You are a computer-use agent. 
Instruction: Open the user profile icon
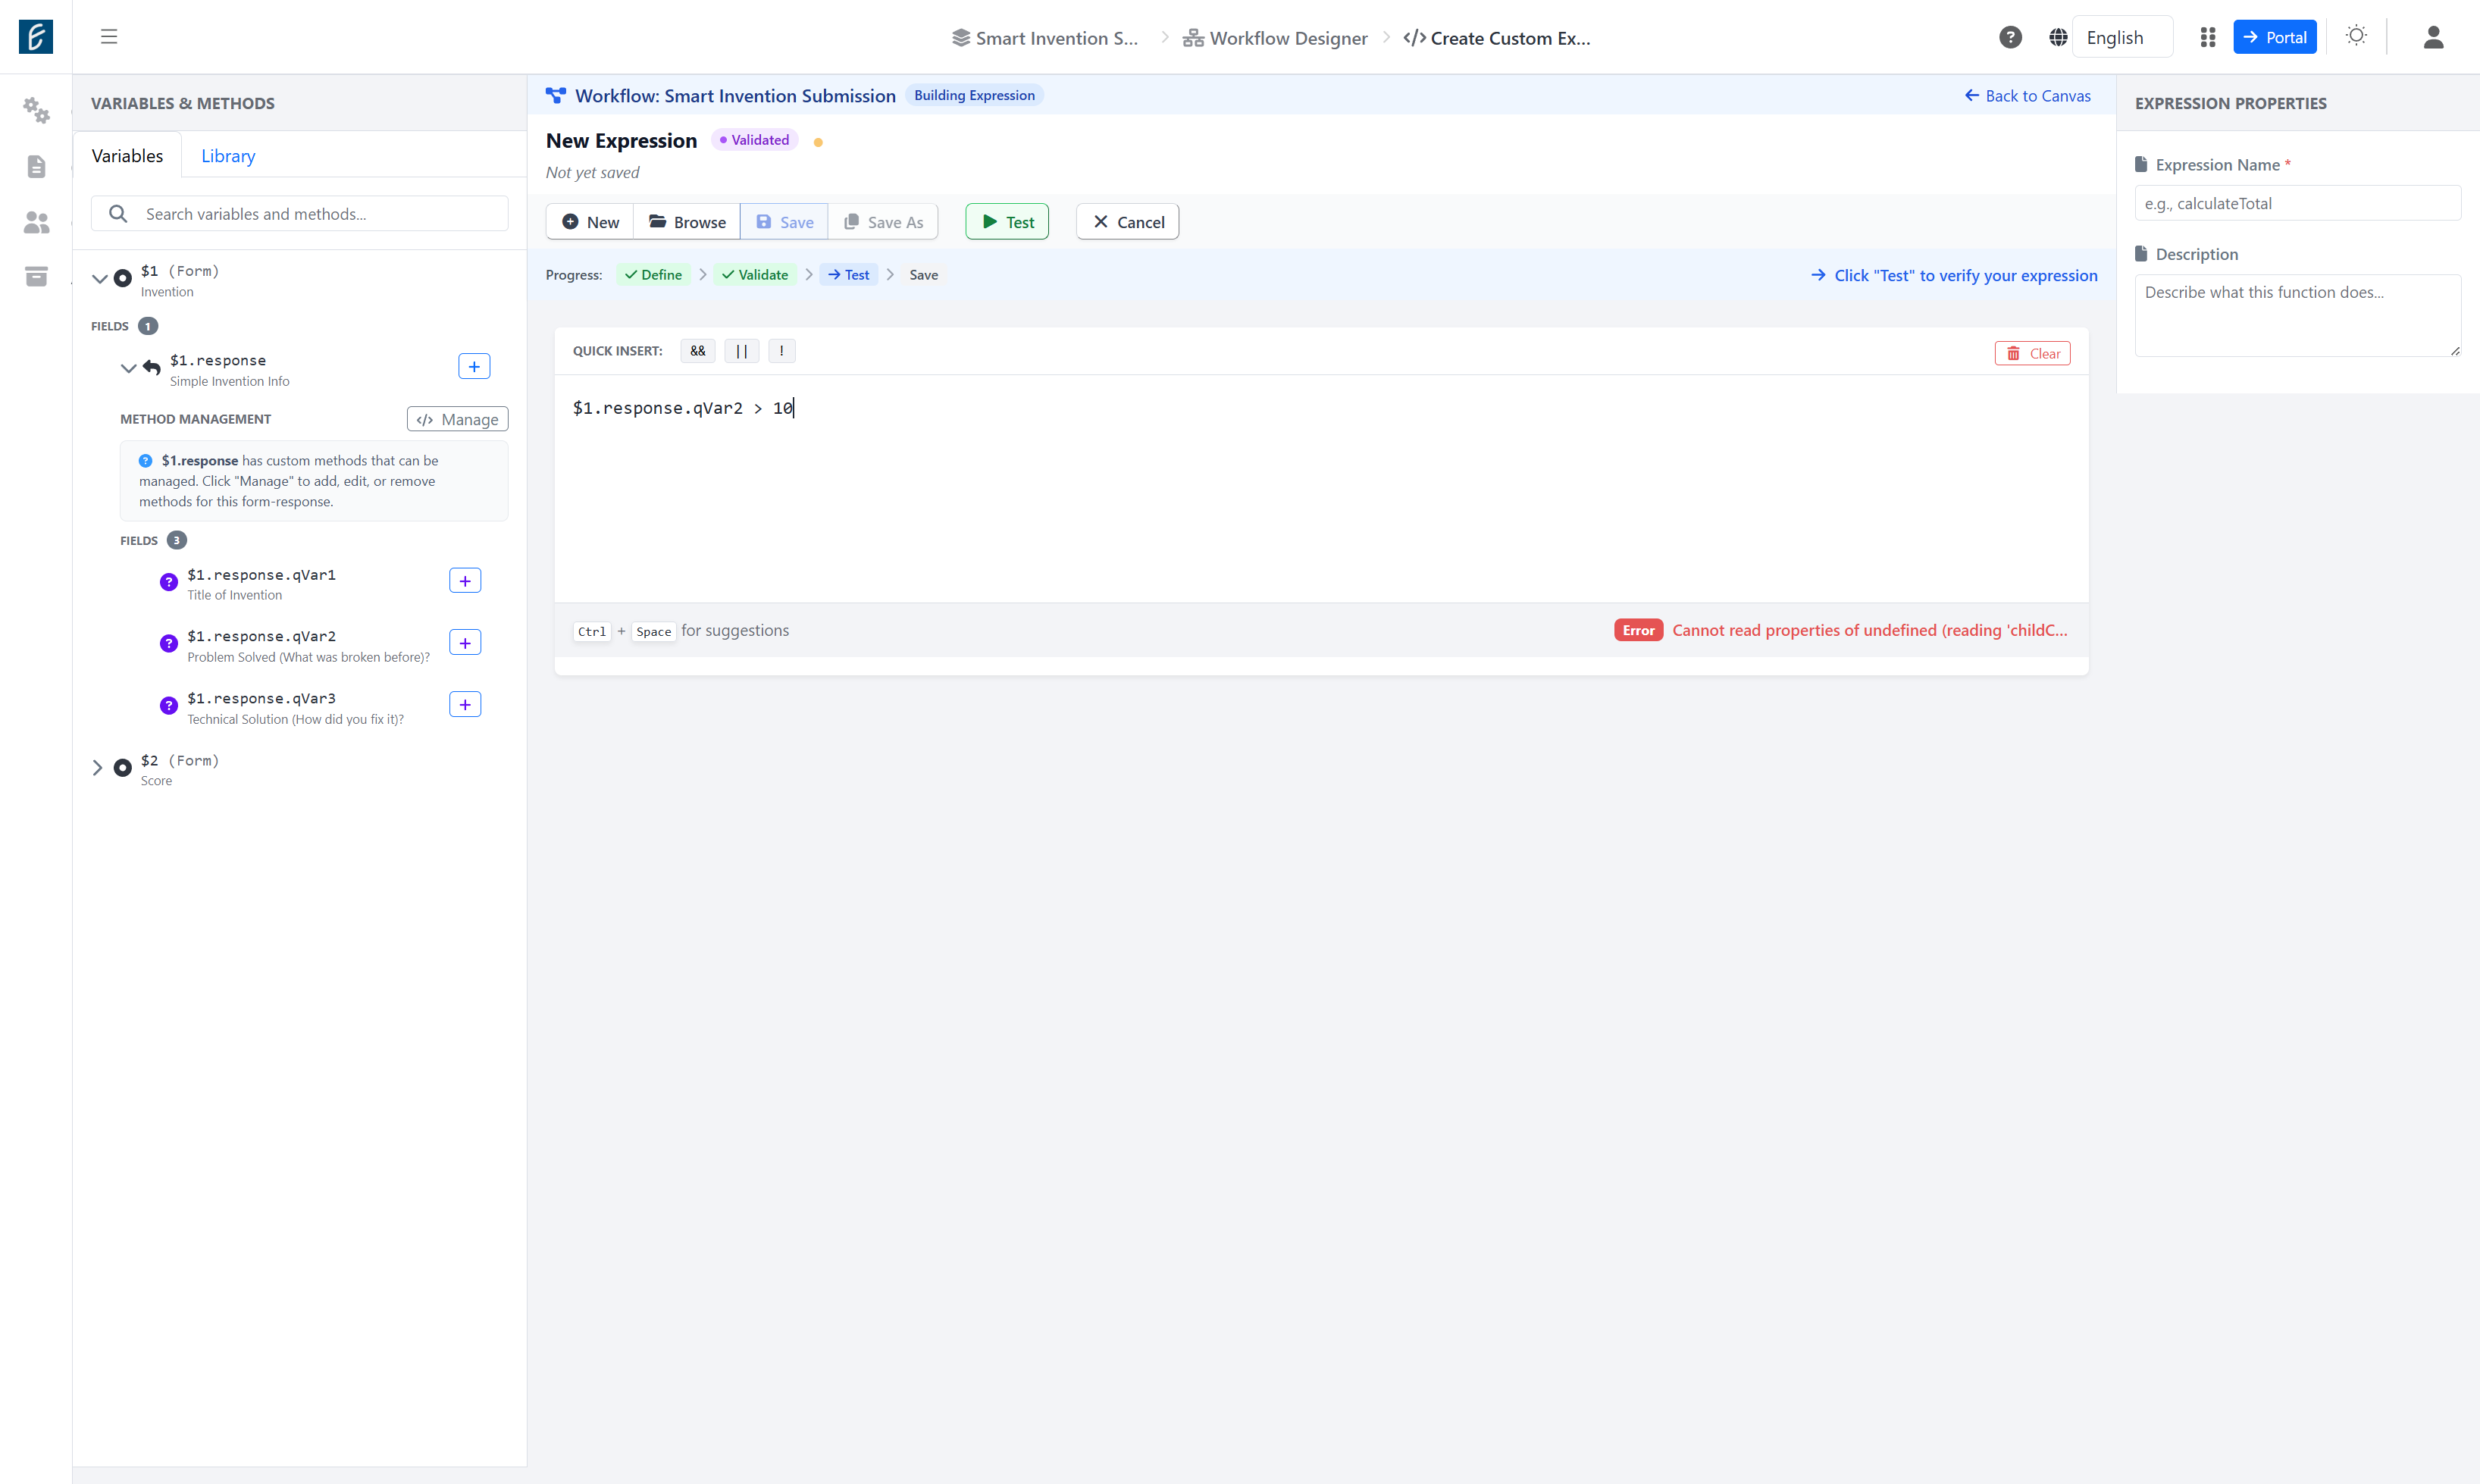coord(2433,37)
